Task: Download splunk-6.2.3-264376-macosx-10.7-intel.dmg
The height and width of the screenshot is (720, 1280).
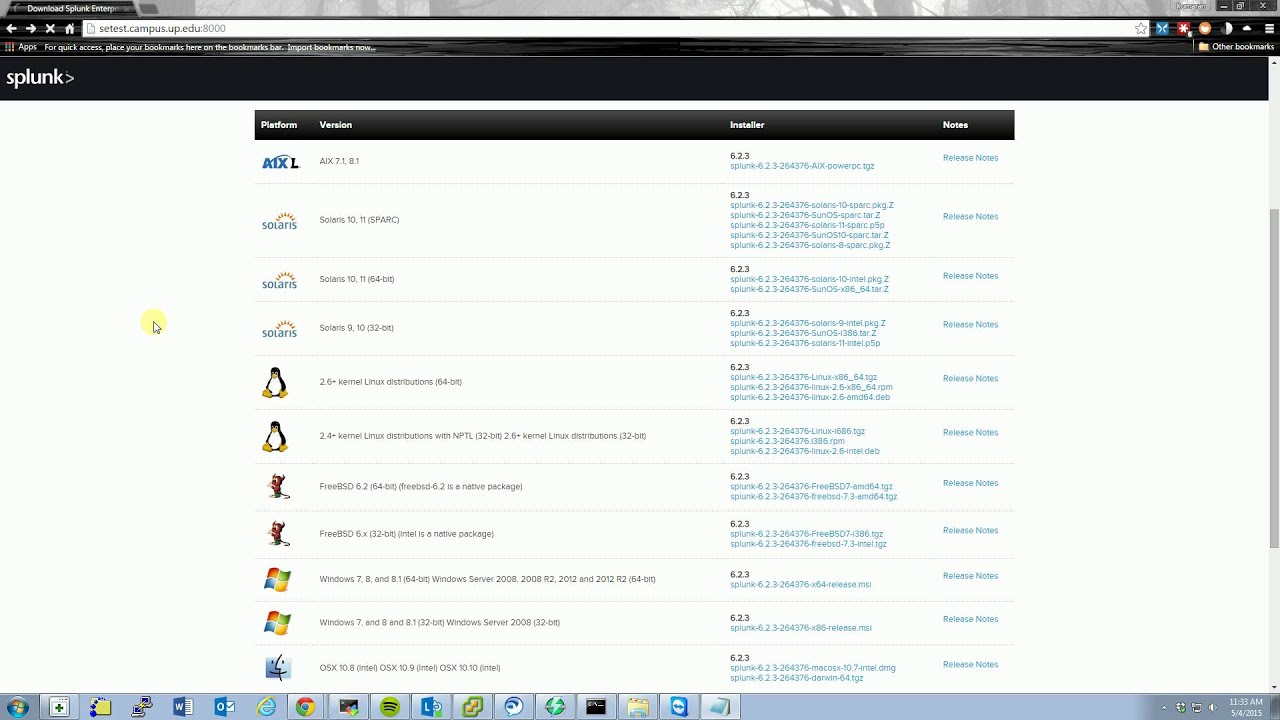Action: point(813,668)
